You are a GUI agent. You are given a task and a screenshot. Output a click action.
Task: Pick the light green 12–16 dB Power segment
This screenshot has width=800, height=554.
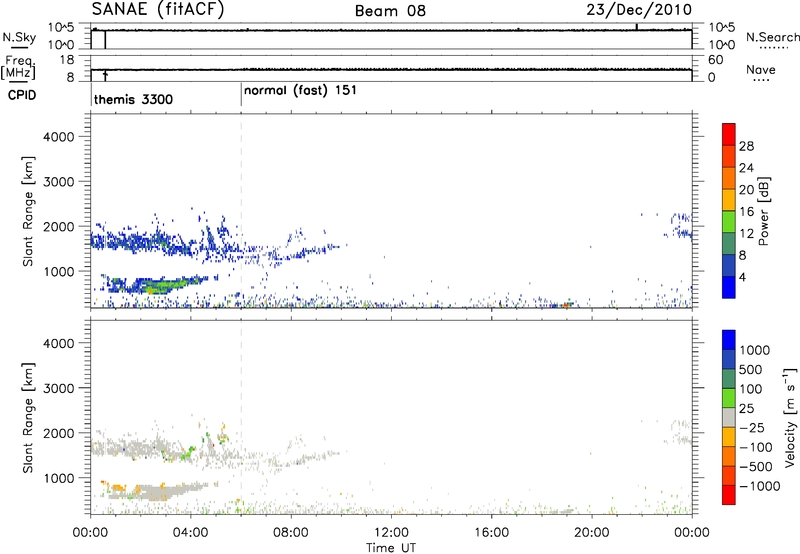coord(729,222)
